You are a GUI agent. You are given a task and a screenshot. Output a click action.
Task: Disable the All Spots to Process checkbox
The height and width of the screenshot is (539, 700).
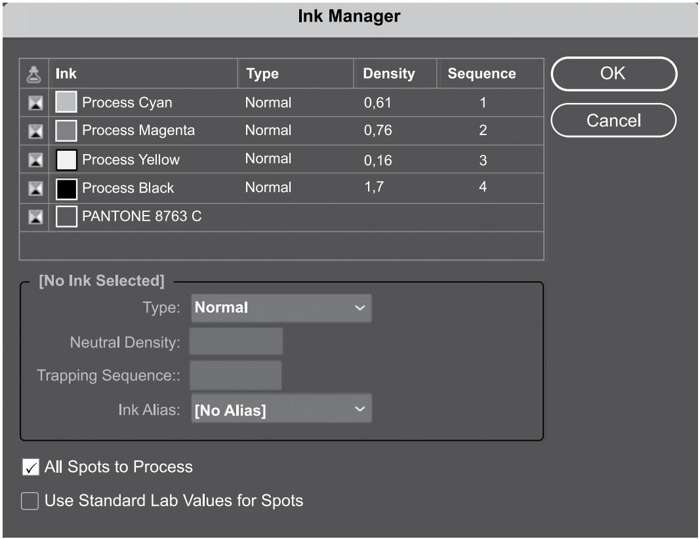coord(31,467)
